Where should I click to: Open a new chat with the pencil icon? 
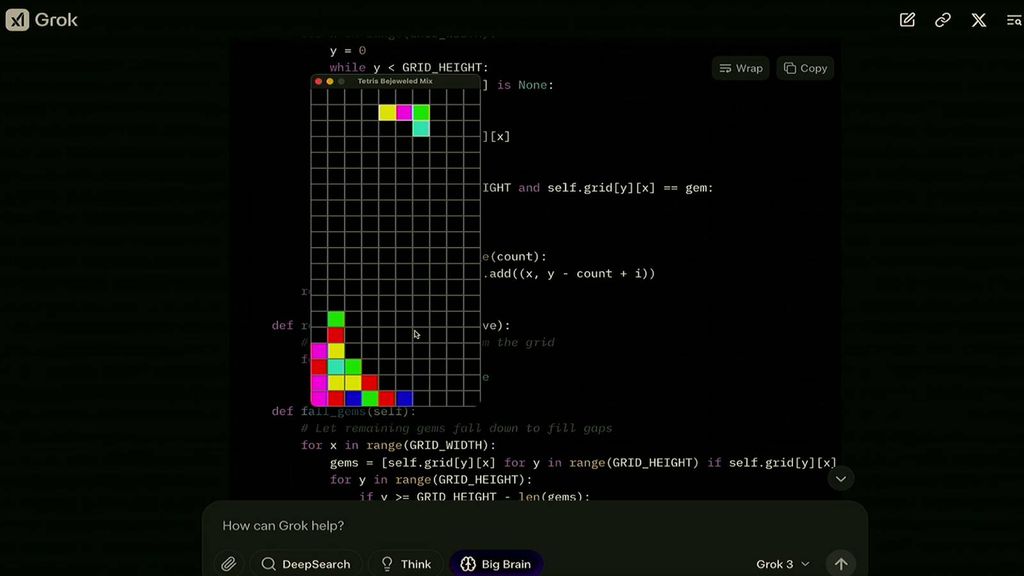point(906,19)
